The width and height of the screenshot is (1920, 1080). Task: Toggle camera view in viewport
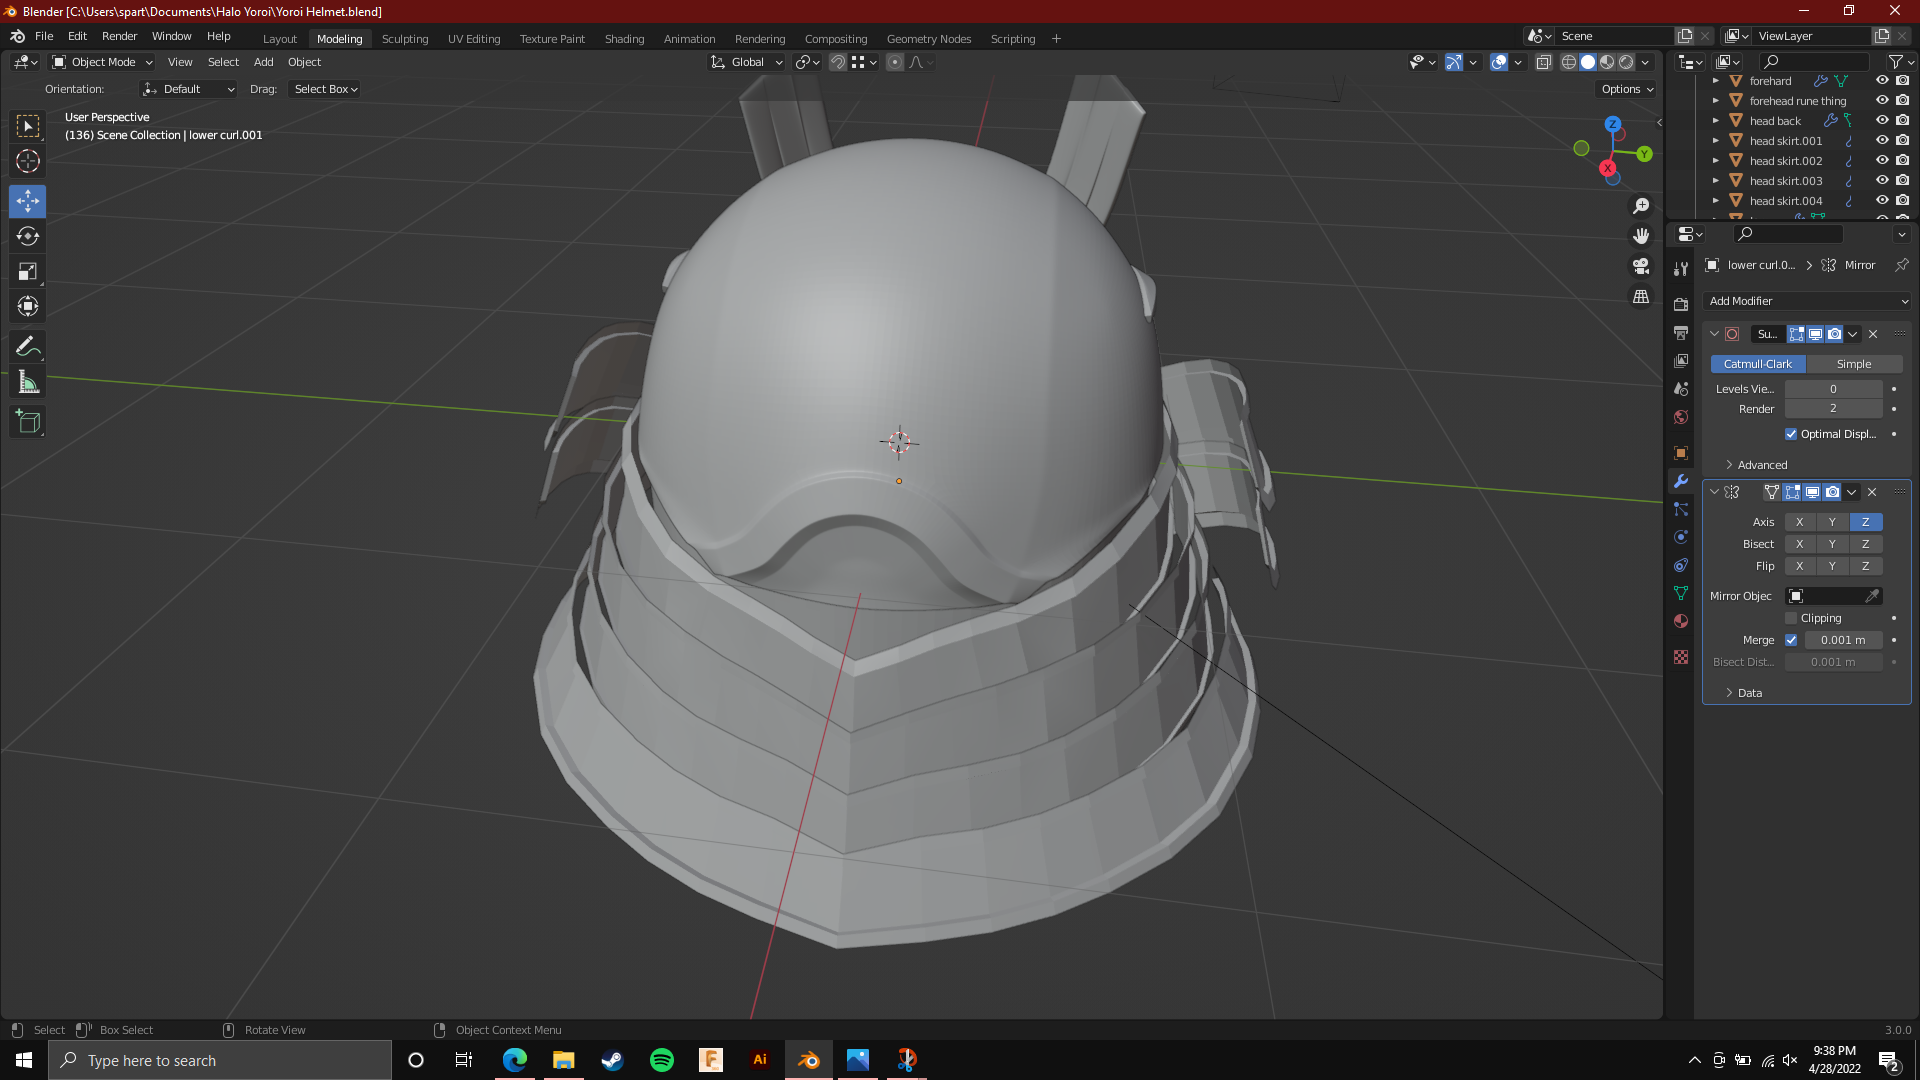click(1641, 266)
